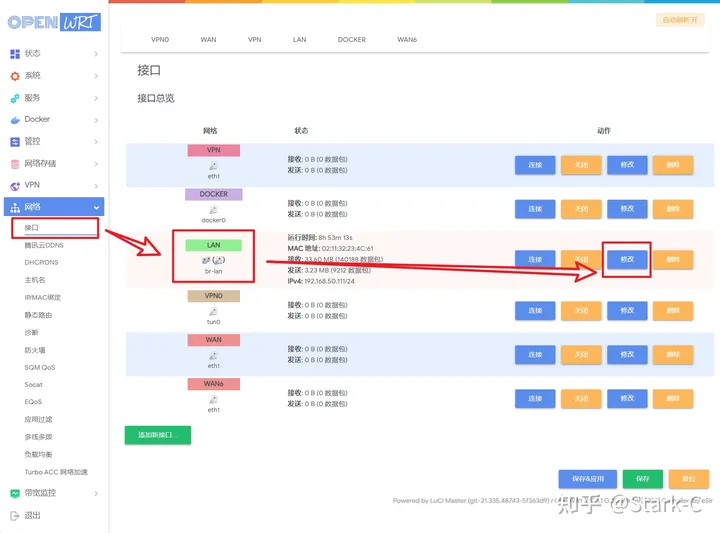Image resolution: width=720 pixels, height=533 pixels.
Task: Click the eth1 device icon under the WAN6 badge
Action: coord(214,399)
